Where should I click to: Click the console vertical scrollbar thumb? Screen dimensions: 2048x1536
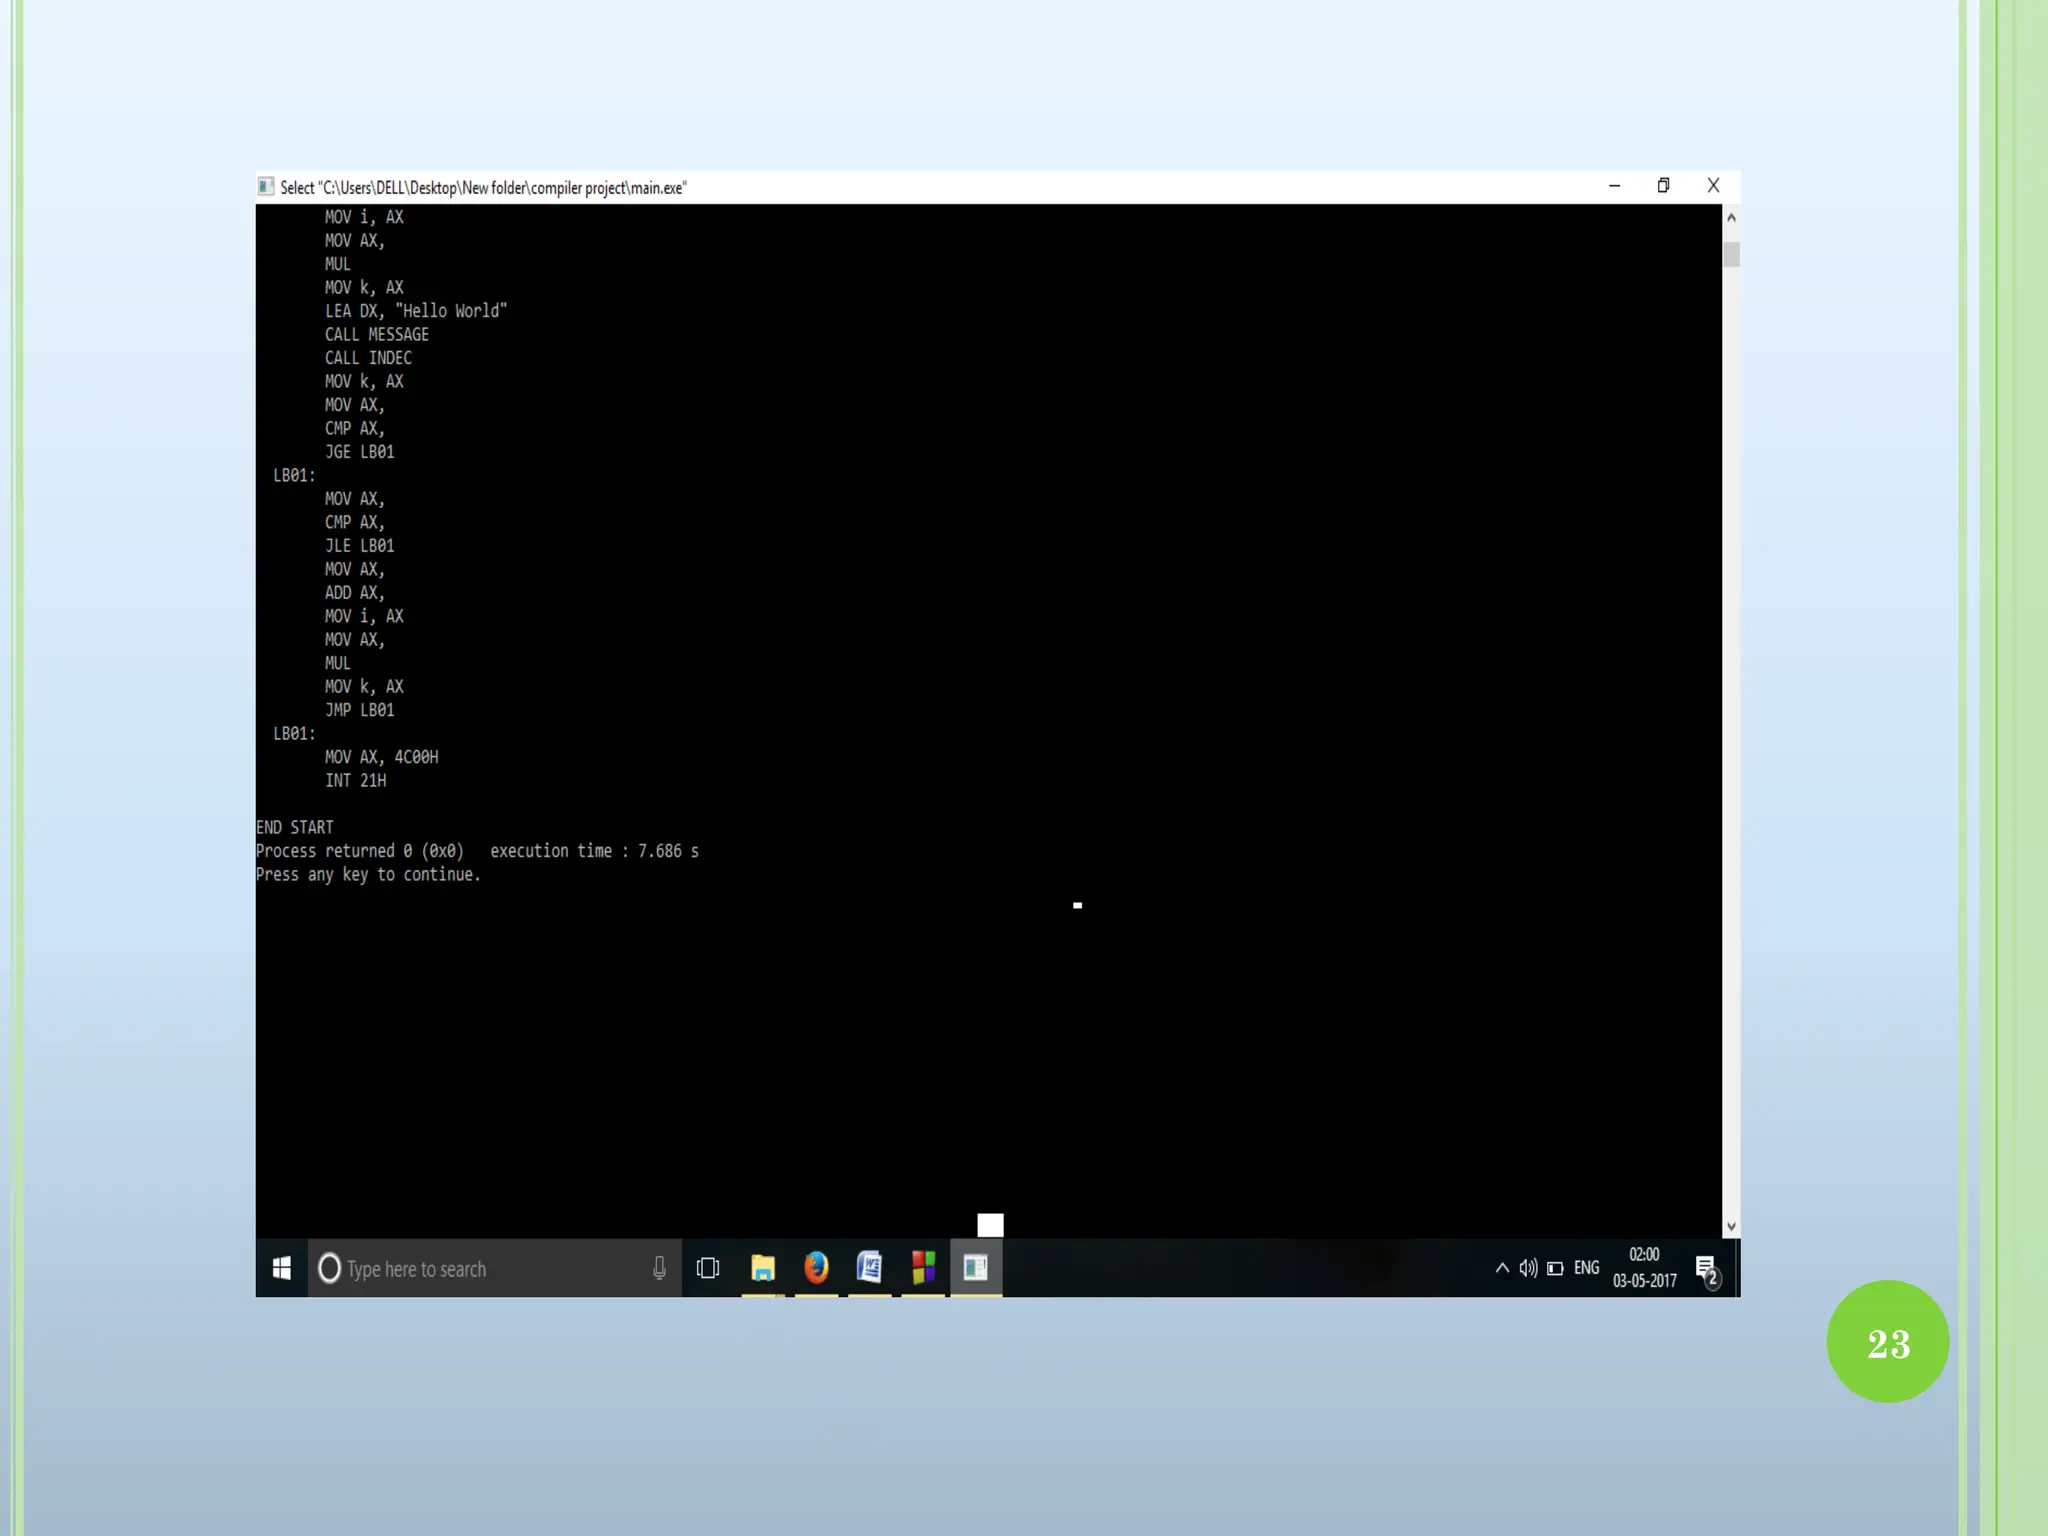coord(1731,254)
